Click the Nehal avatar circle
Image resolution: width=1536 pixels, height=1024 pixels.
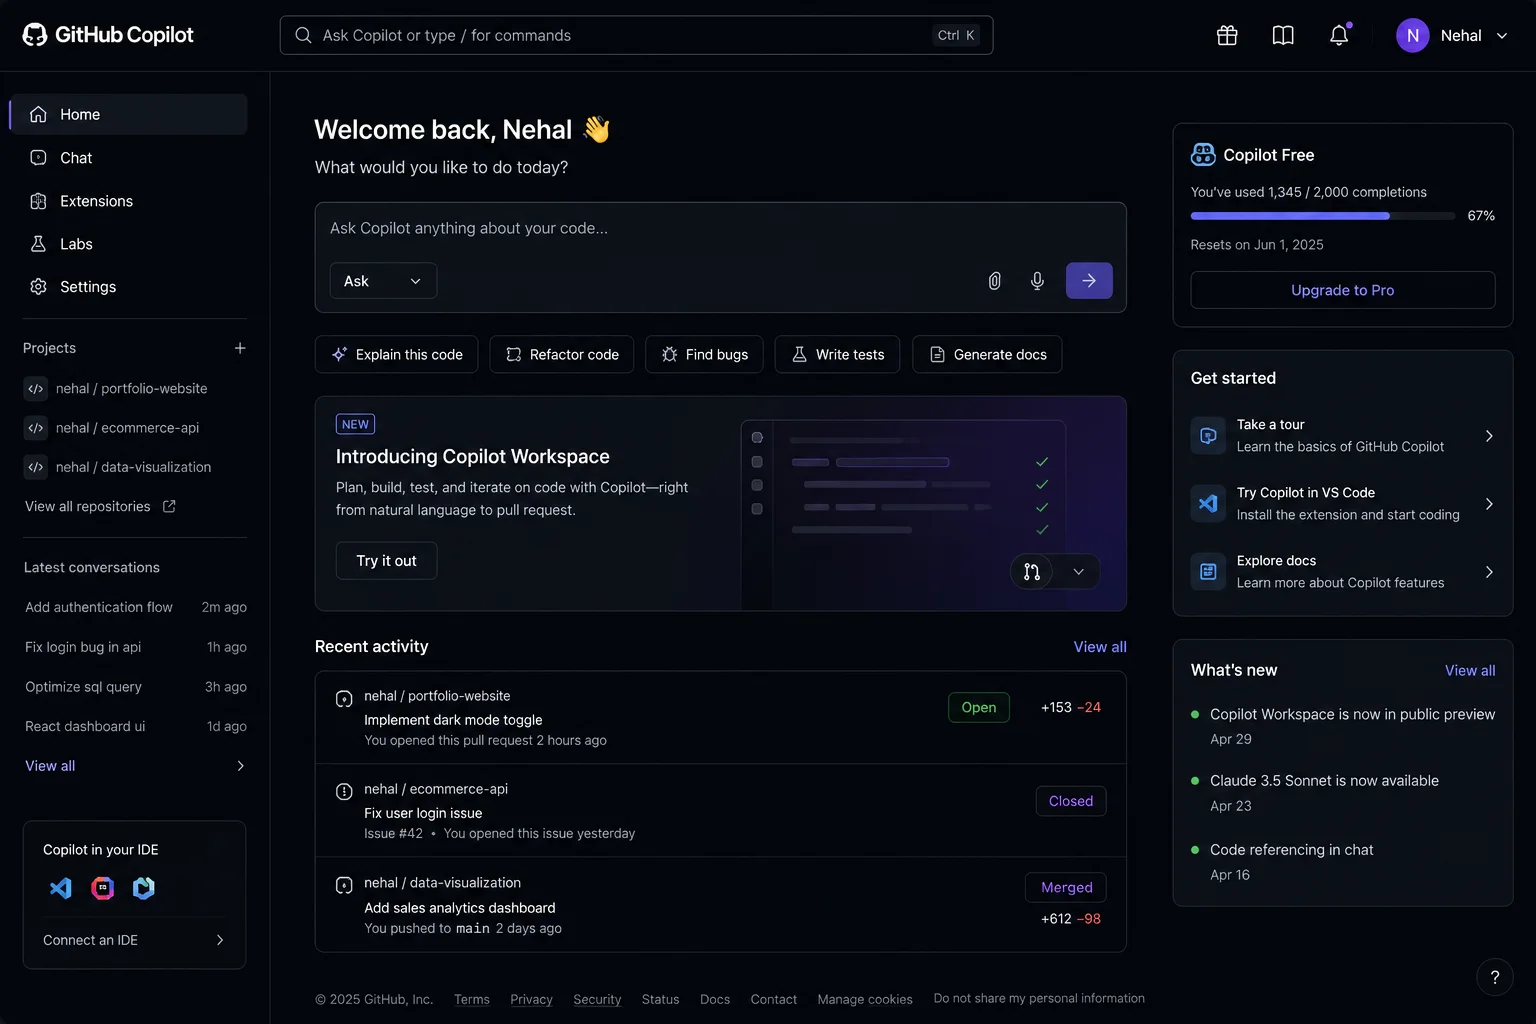pyautogui.click(x=1412, y=35)
